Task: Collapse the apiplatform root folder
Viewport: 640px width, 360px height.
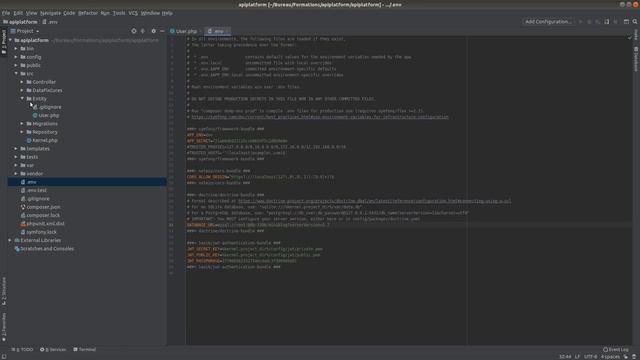Action: click(x=10, y=40)
